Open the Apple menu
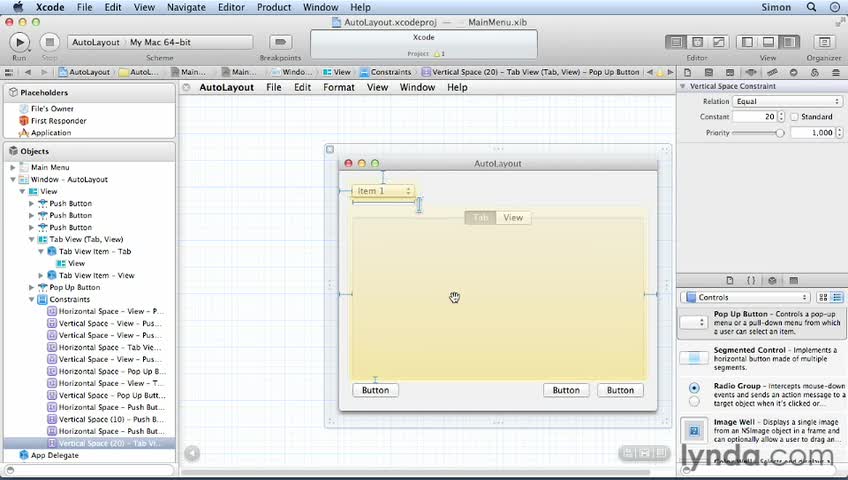The height and width of the screenshot is (480, 848). pos(18,7)
